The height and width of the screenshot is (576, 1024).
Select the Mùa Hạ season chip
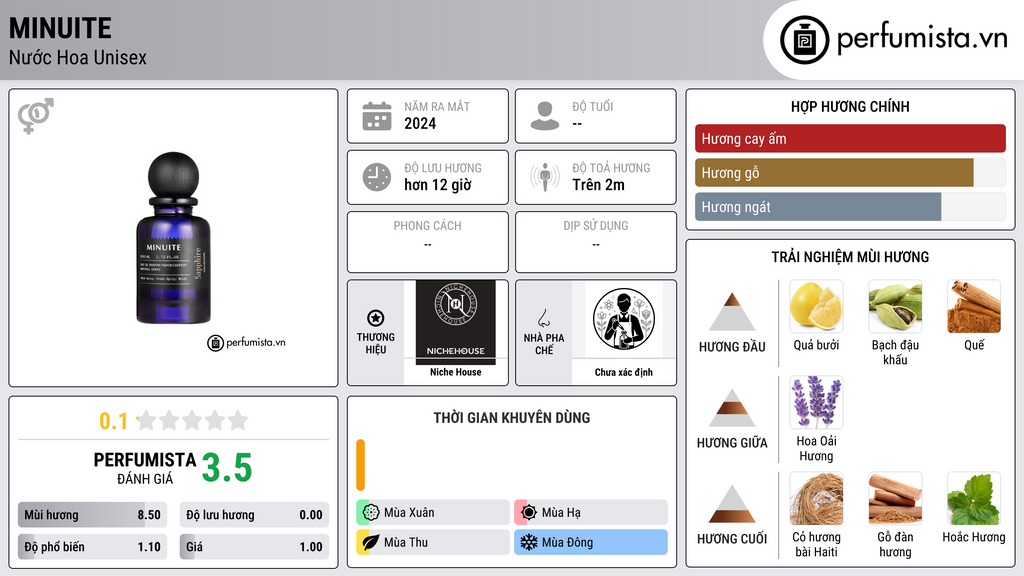tap(591, 513)
